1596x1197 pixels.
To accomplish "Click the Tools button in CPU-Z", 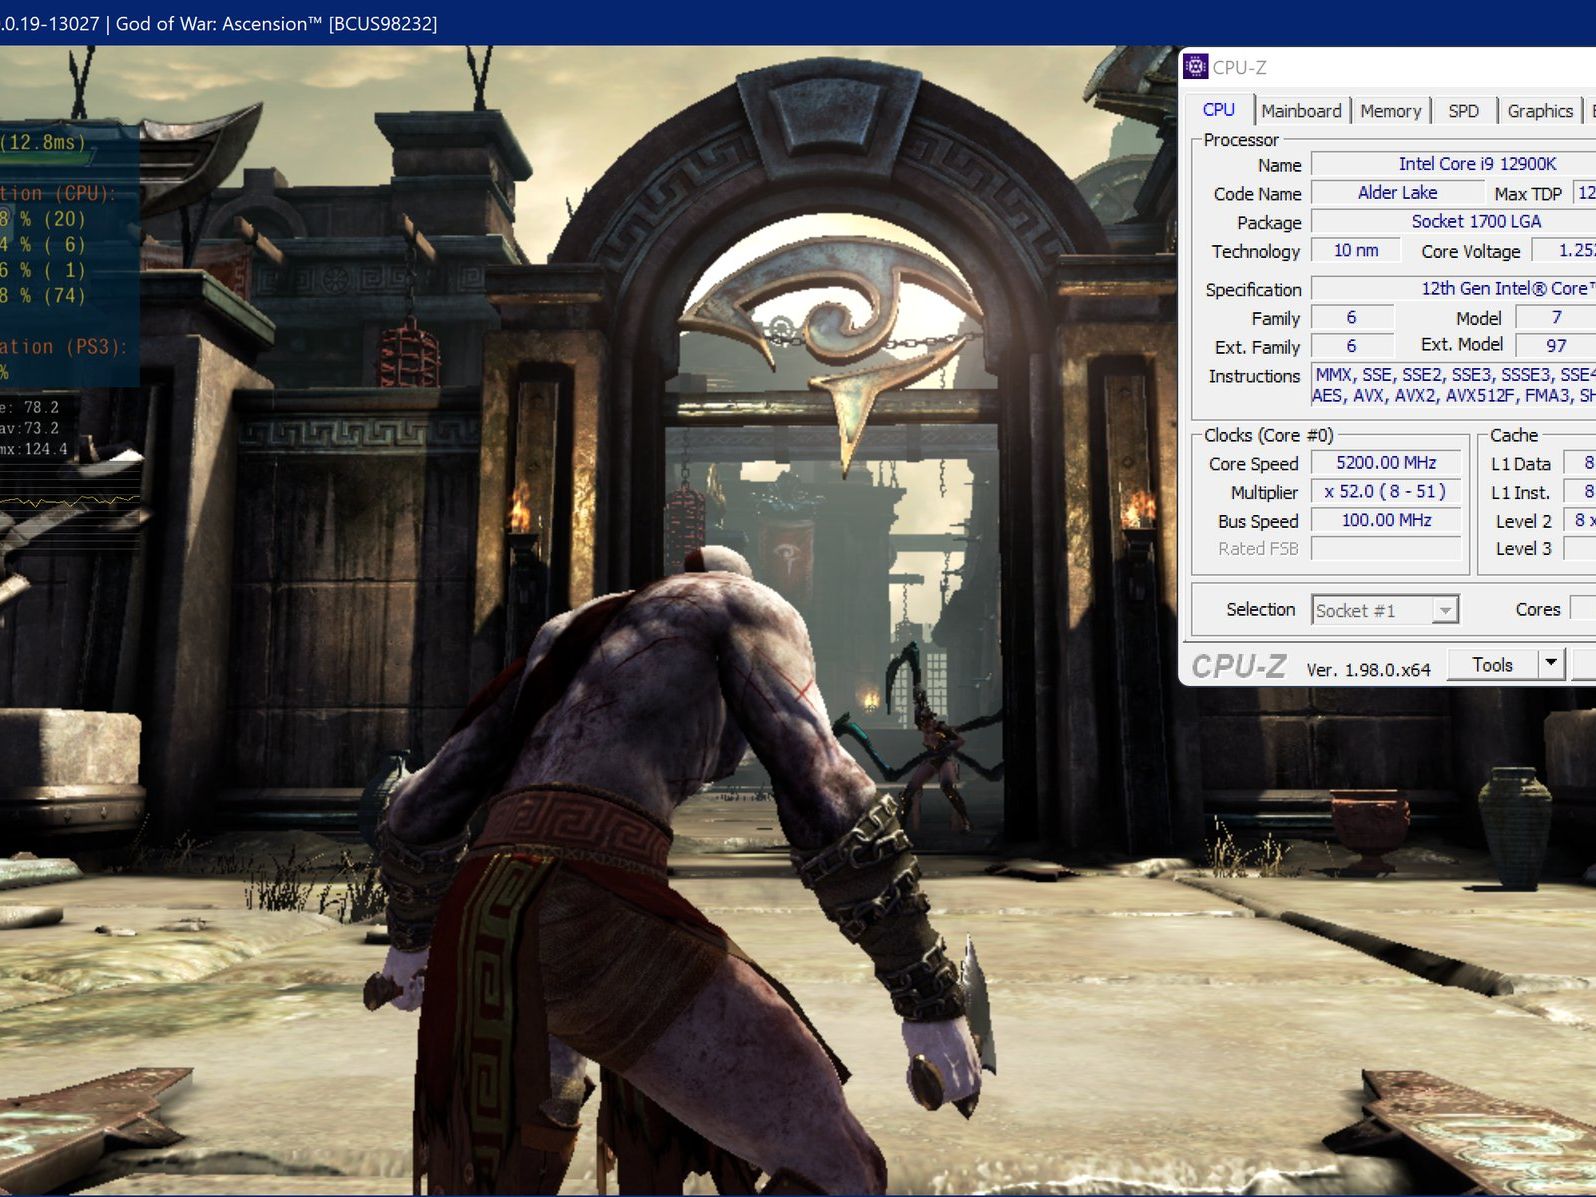I will point(1492,665).
